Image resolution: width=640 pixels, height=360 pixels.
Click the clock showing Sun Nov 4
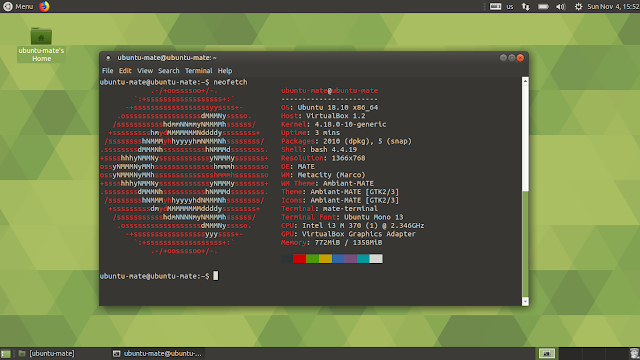pos(613,7)
